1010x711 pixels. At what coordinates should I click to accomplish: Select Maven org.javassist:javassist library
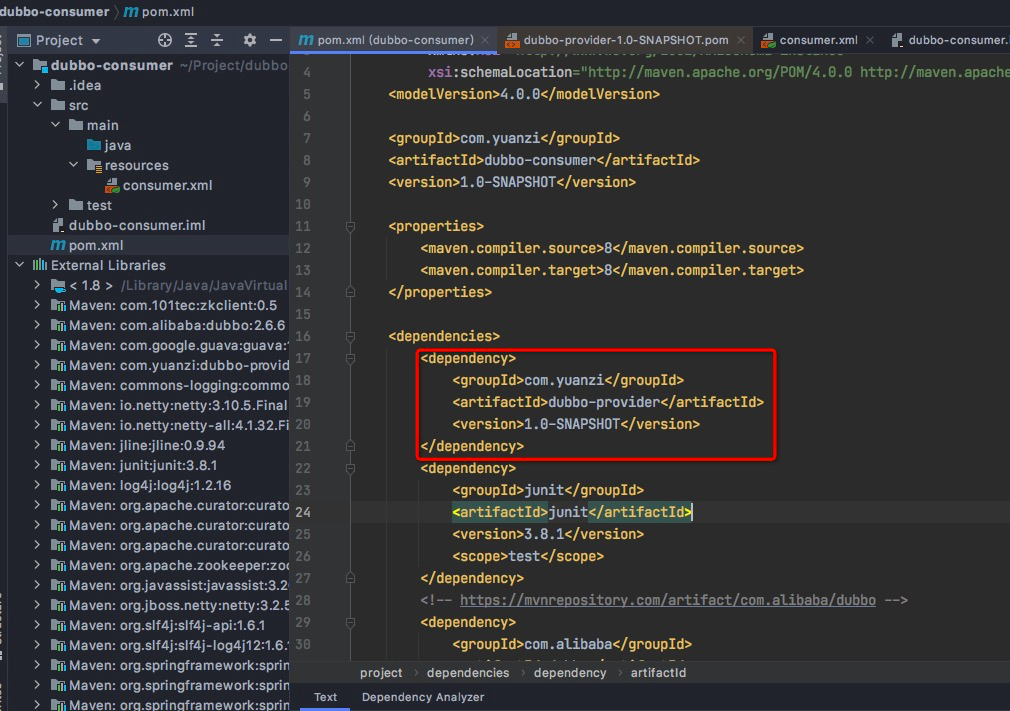[x=169, y=585]
